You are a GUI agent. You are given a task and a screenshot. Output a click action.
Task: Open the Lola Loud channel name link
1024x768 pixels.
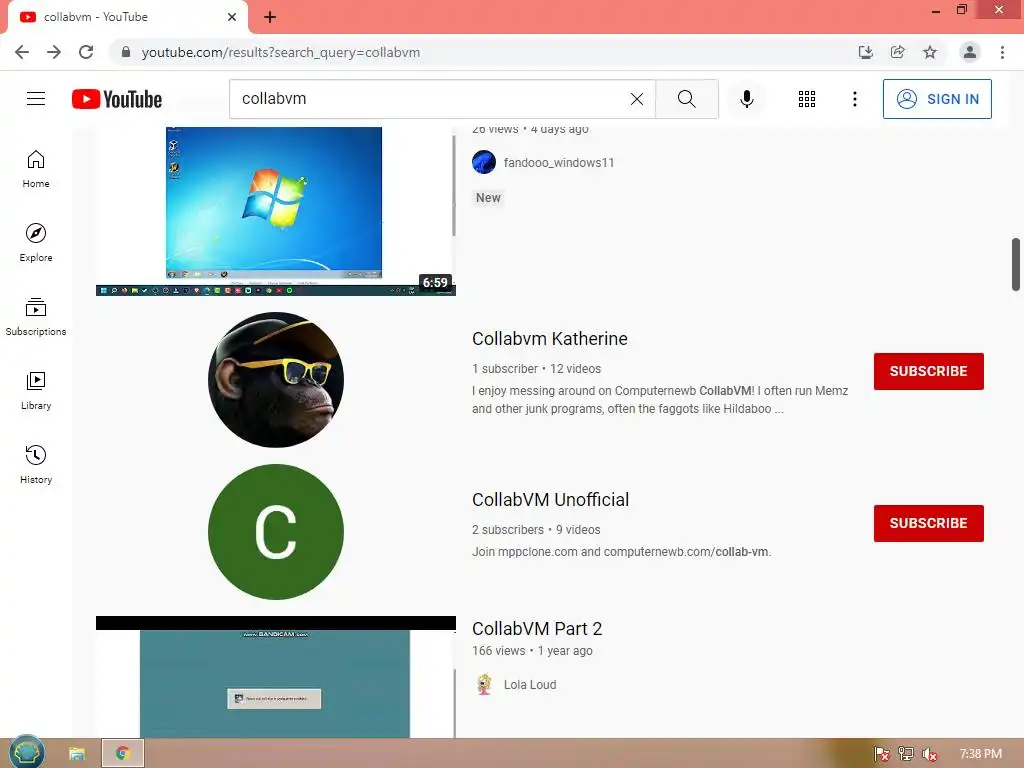(530, 684)
